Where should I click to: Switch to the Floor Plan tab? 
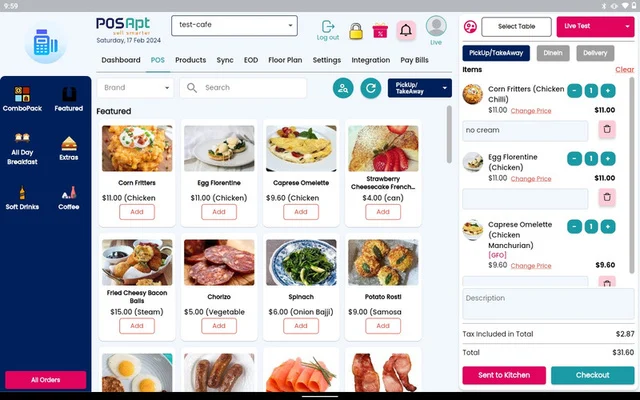pos(285,60)
